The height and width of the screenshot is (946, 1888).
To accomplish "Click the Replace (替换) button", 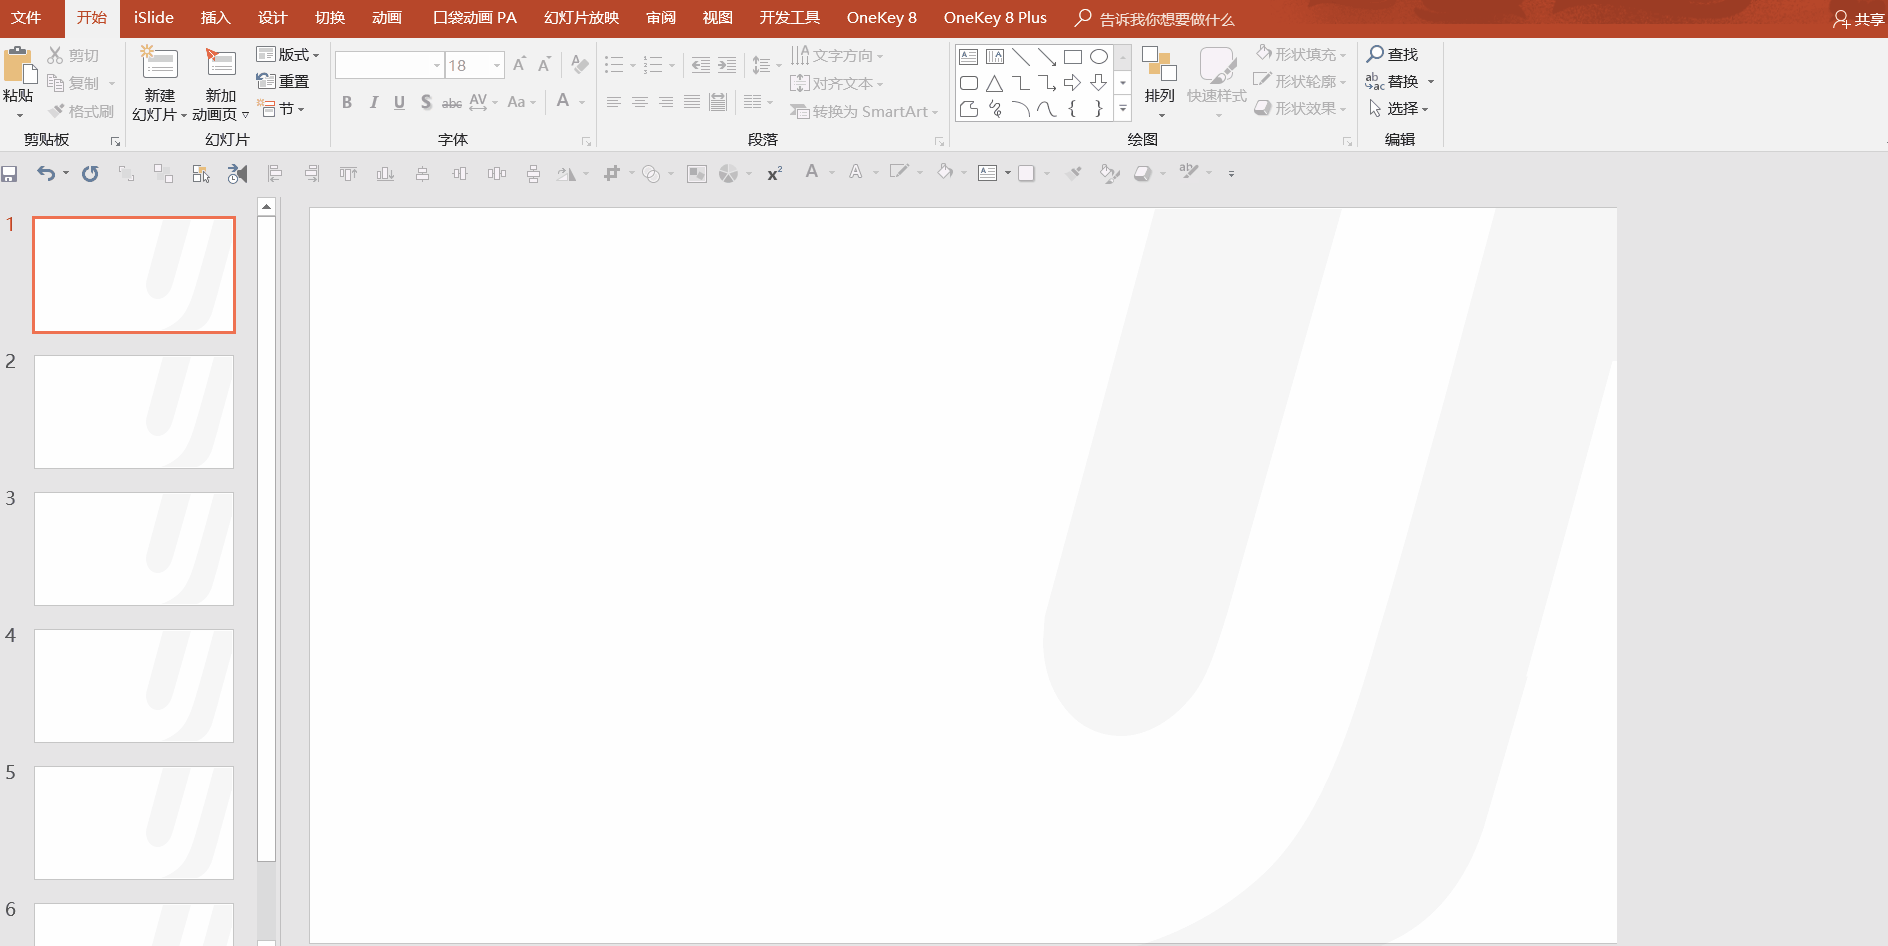I will (x=1399, y=81).
